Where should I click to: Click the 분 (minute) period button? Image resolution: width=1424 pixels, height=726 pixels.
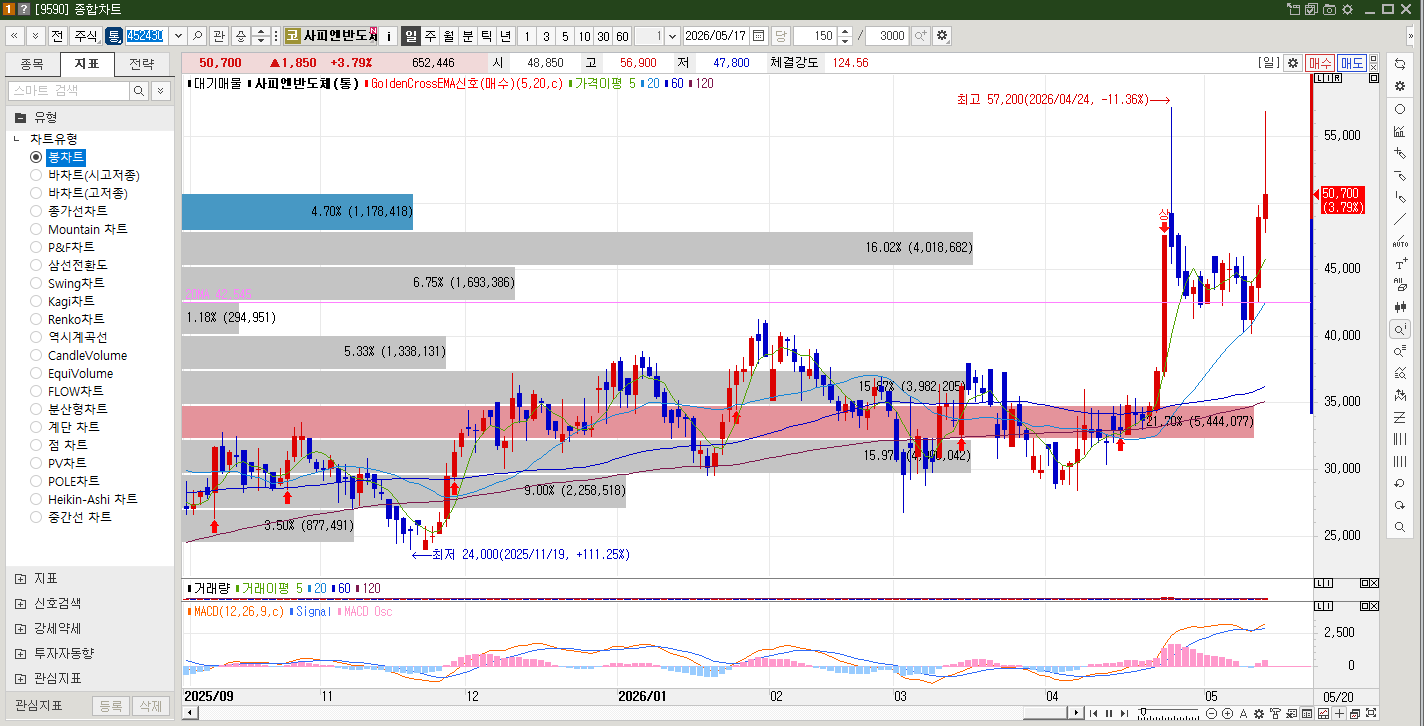(x=468, y=35)
